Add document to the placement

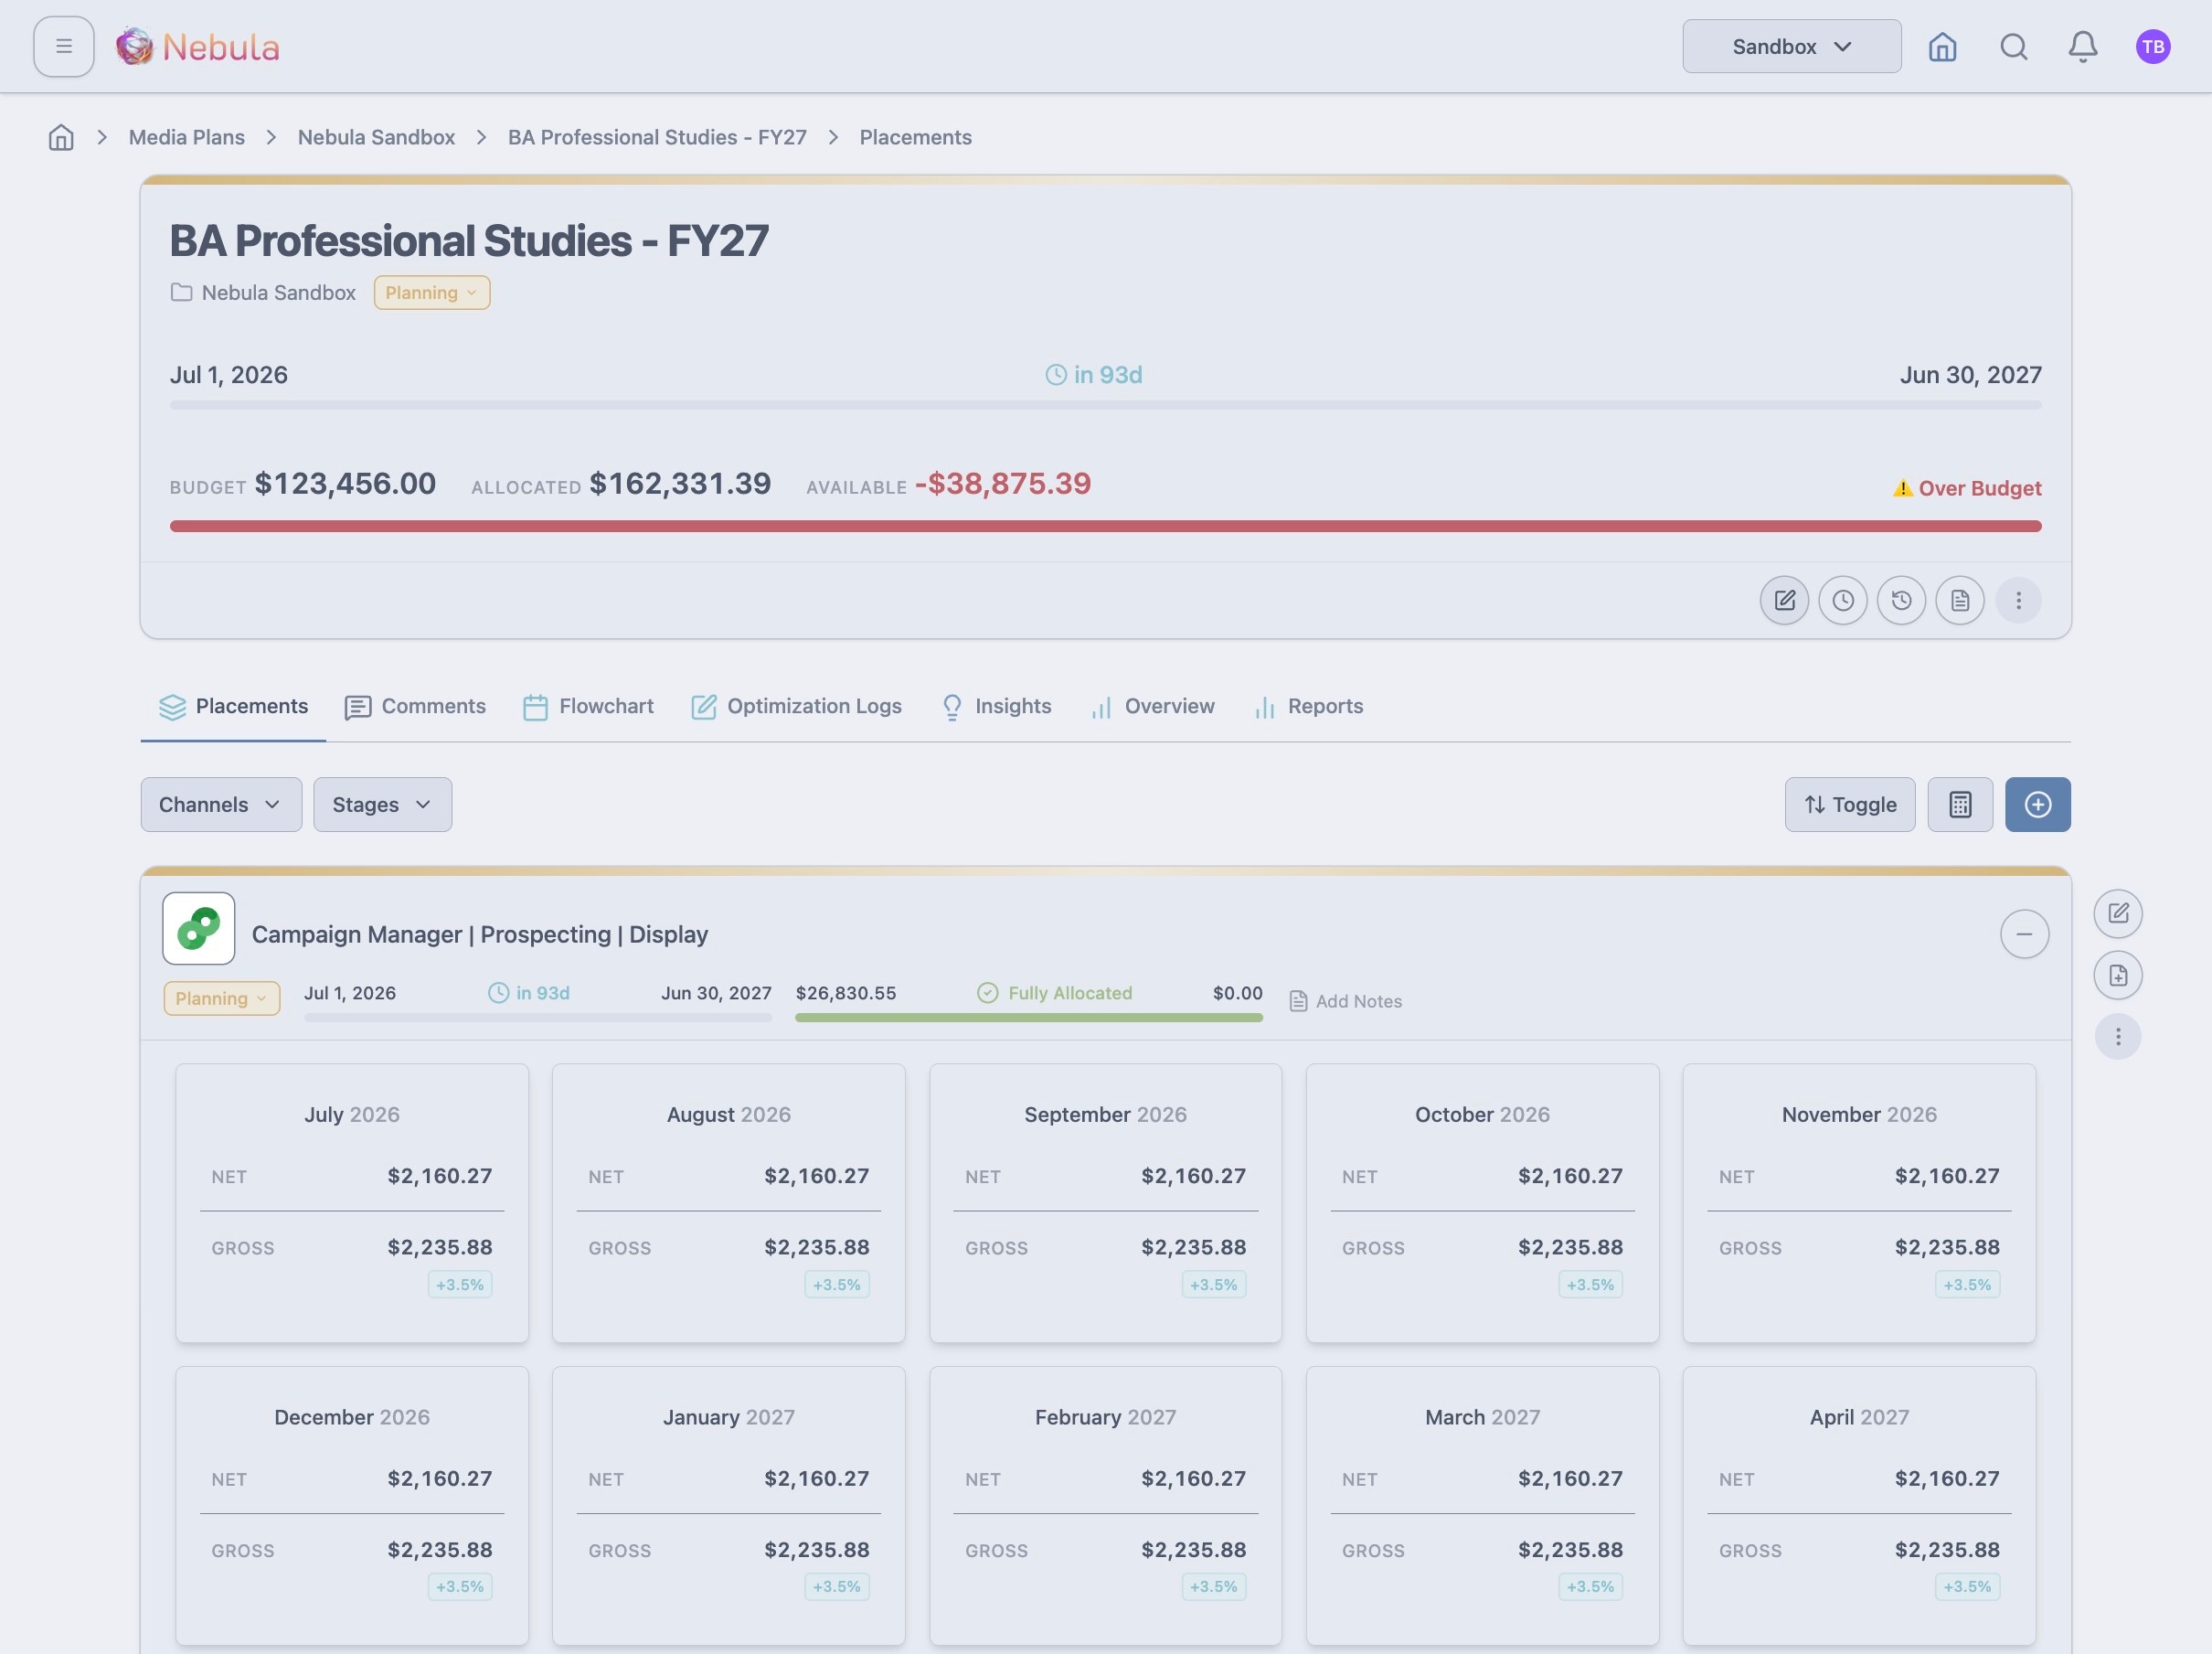(2117, 975)
